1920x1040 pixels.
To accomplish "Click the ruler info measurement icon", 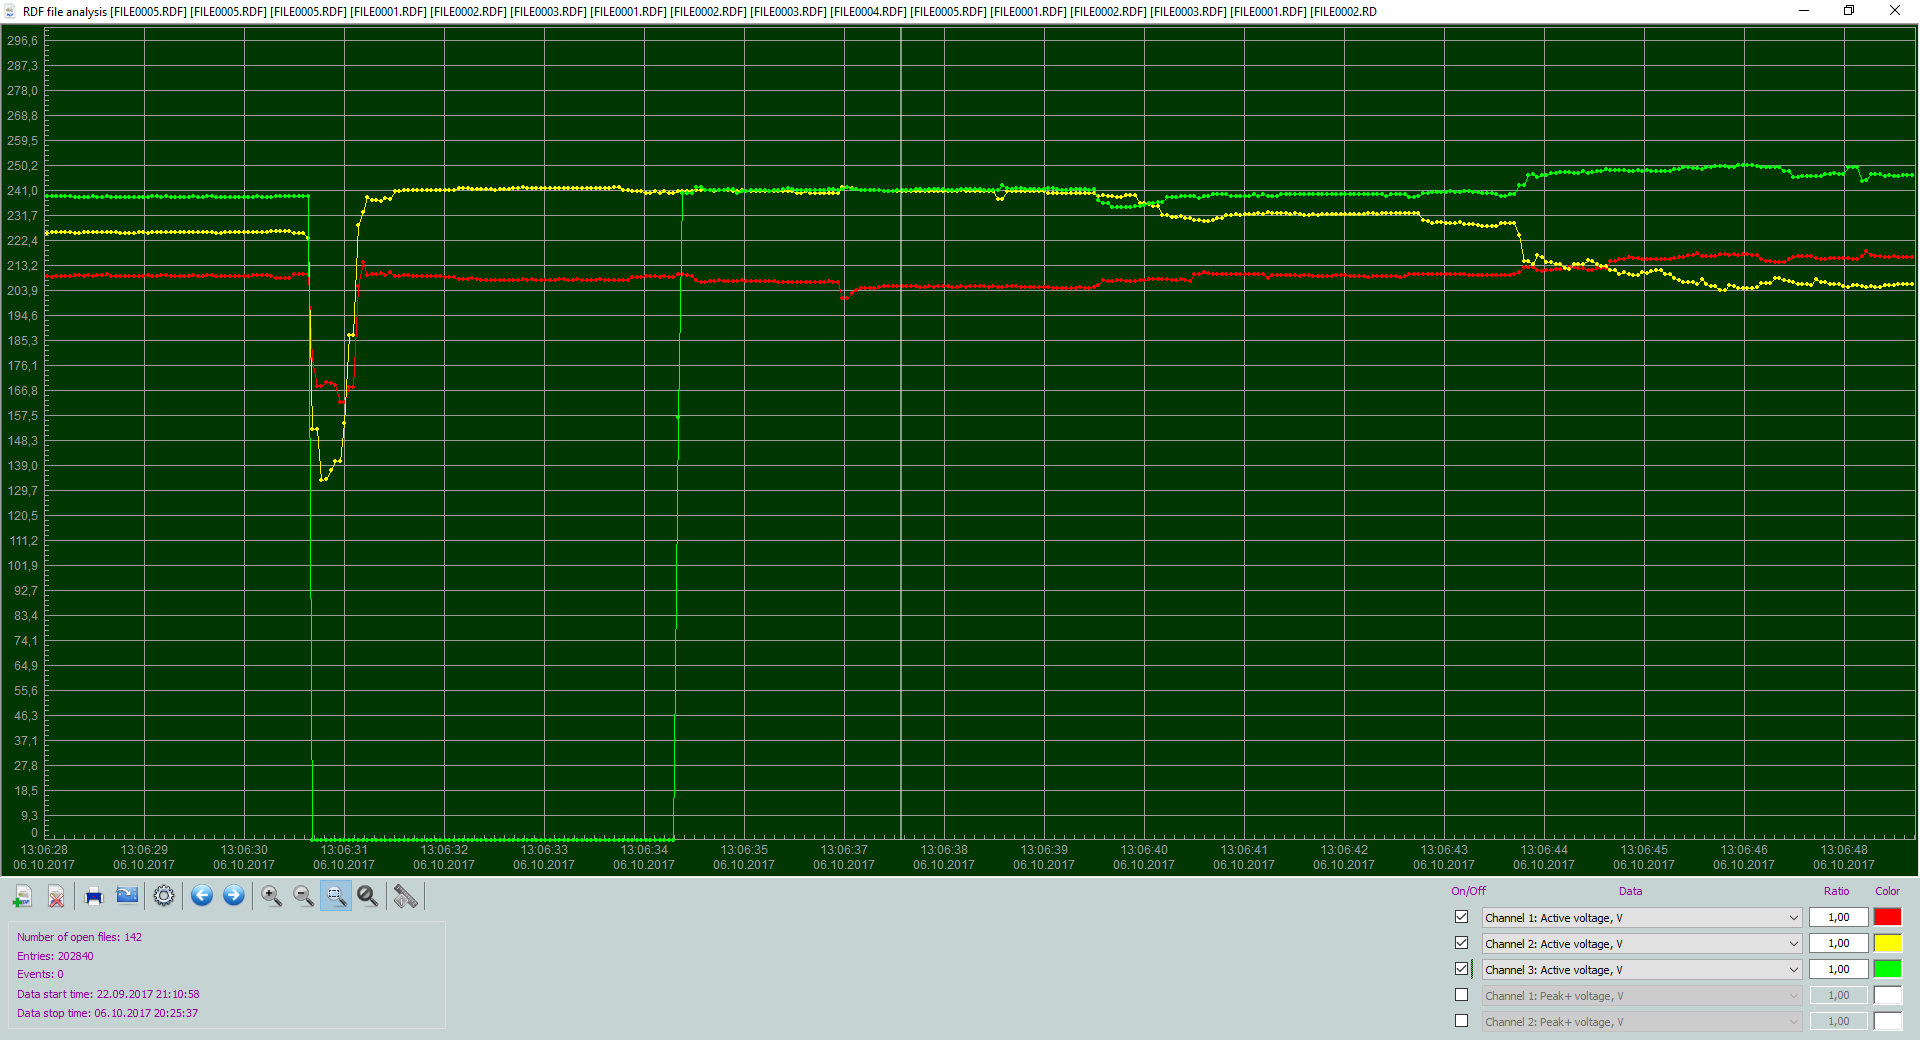I will (x=406, y=896).
